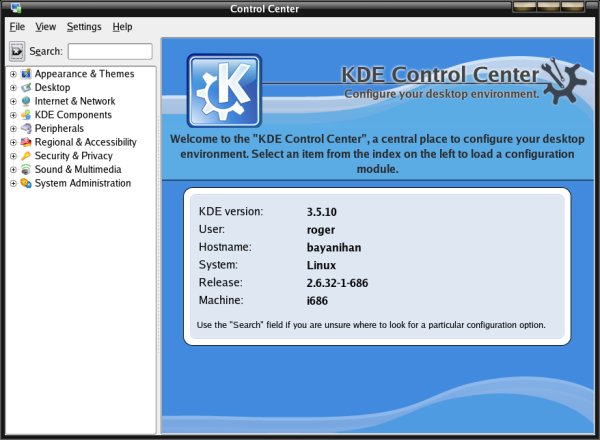
Task: Expand the Security & Privacy tree node
Action: pos(13,156)
